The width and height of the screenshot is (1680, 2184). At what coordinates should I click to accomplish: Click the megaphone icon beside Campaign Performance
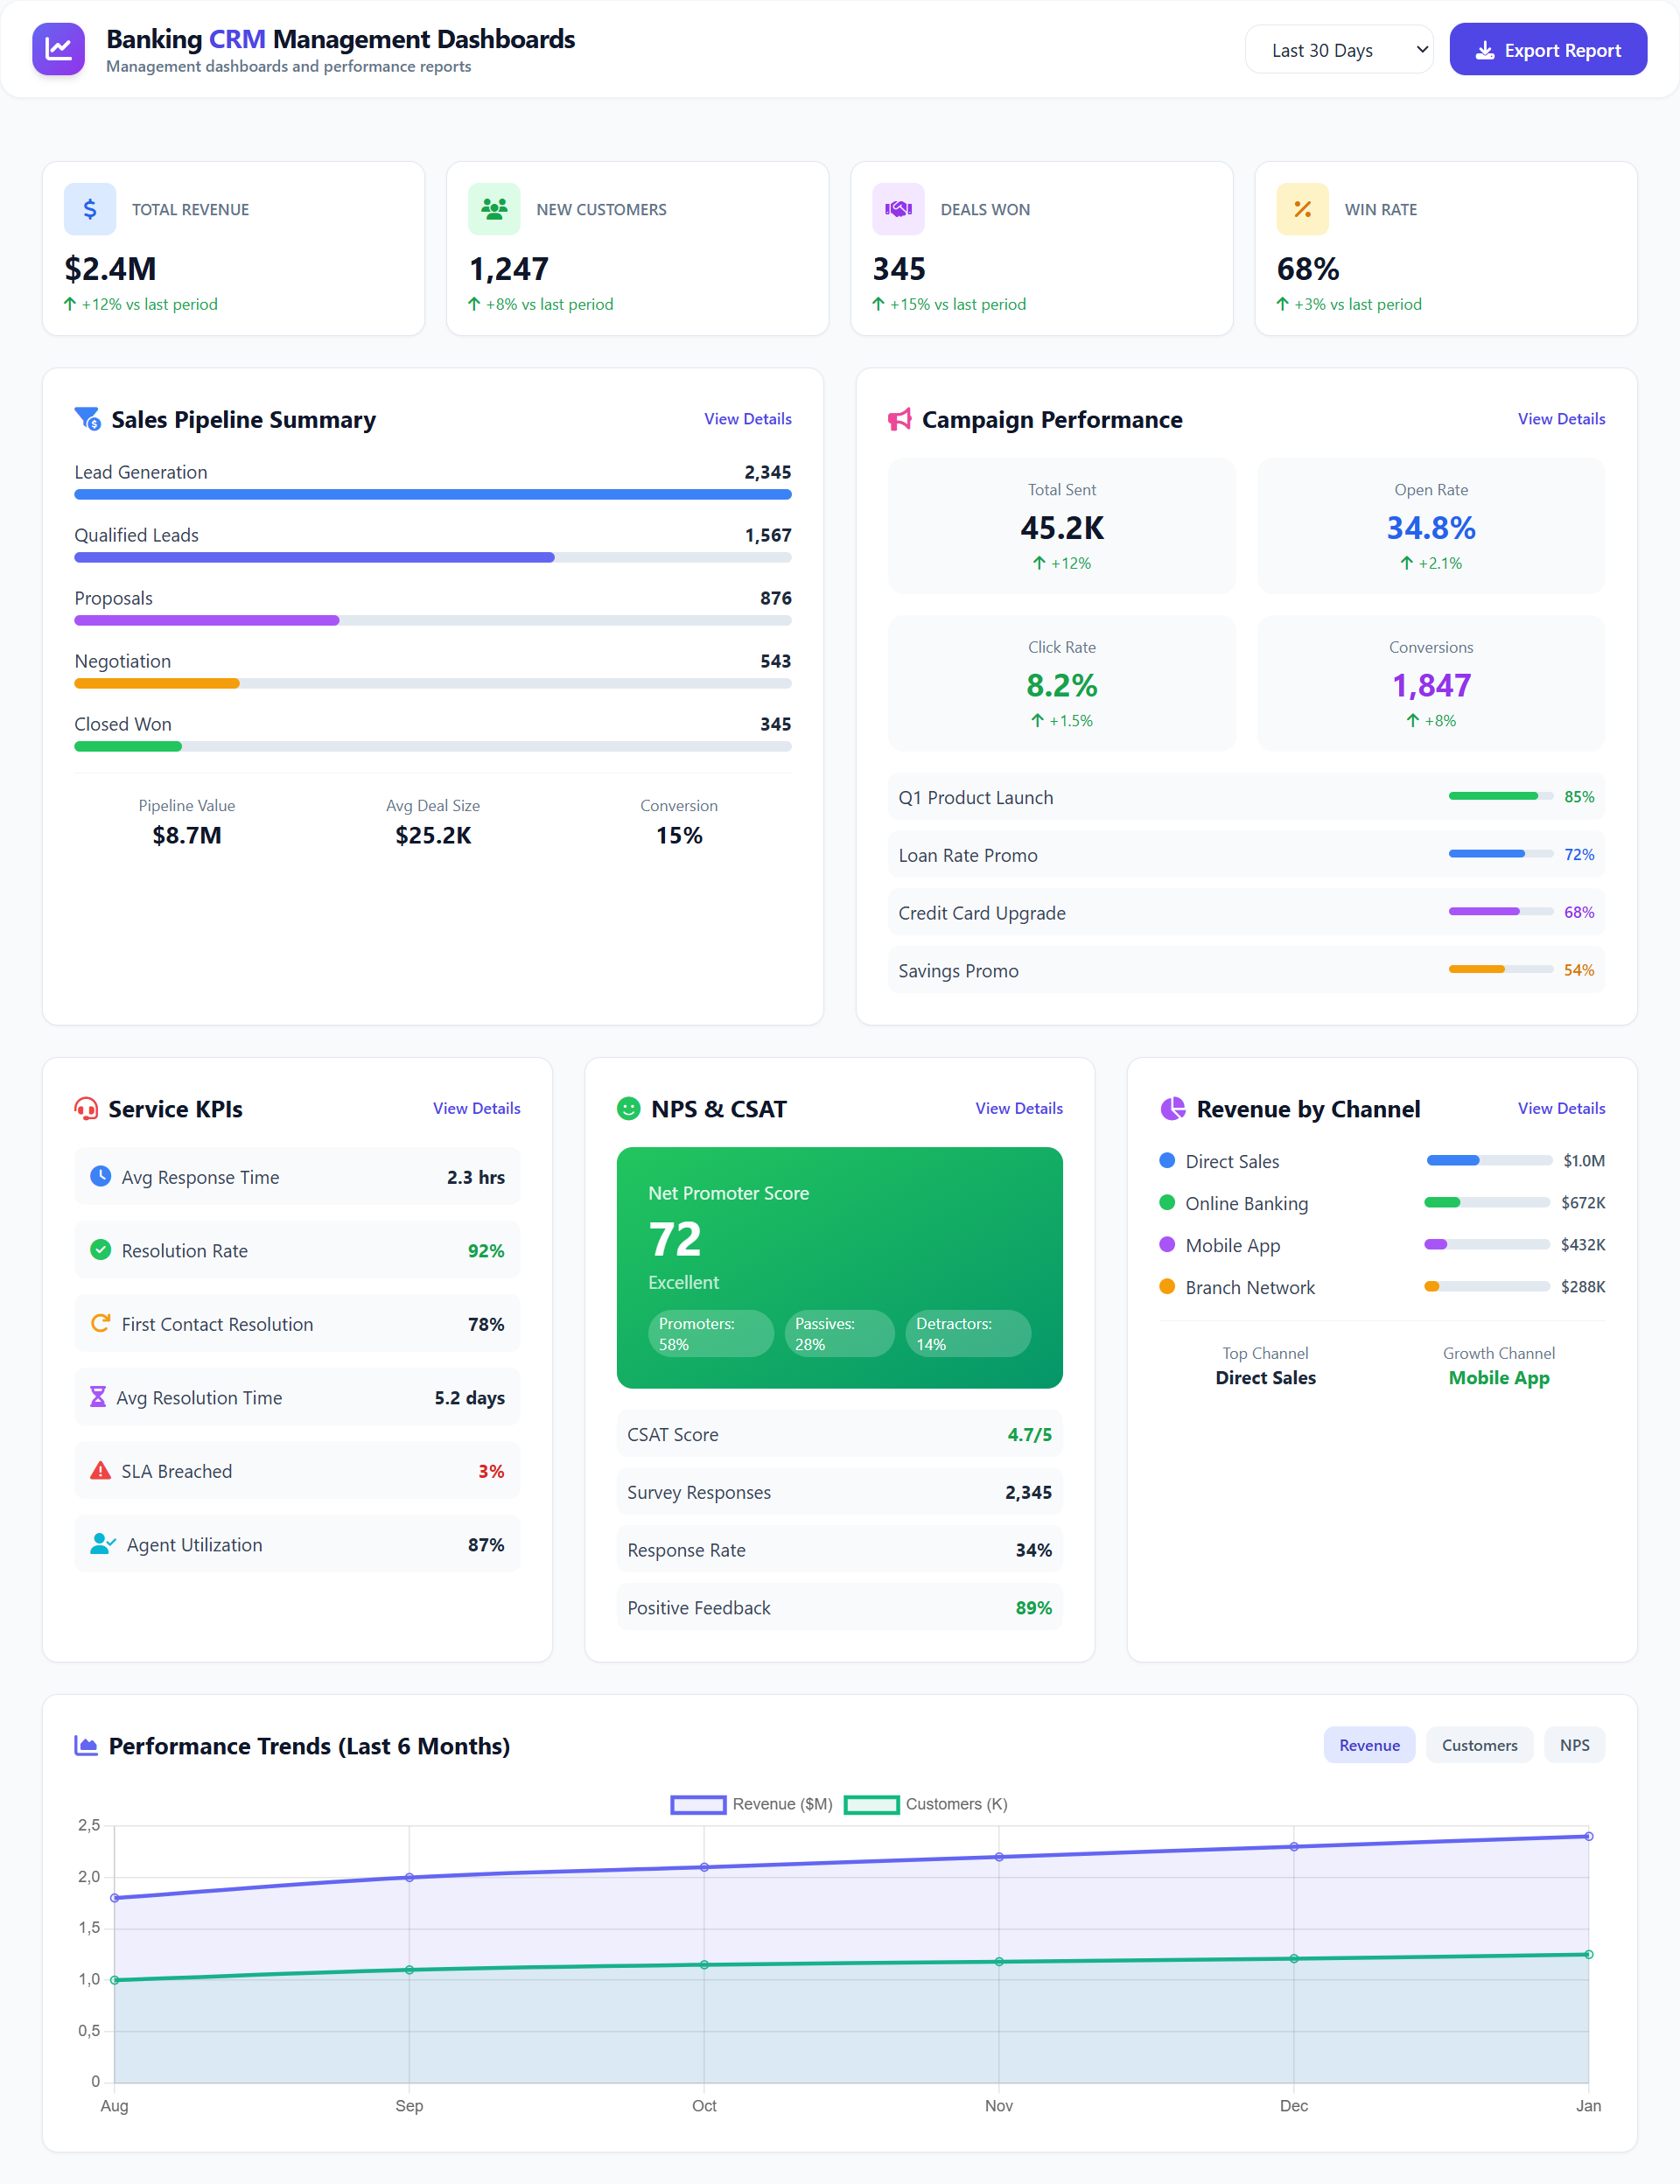(x=899, y=419)
